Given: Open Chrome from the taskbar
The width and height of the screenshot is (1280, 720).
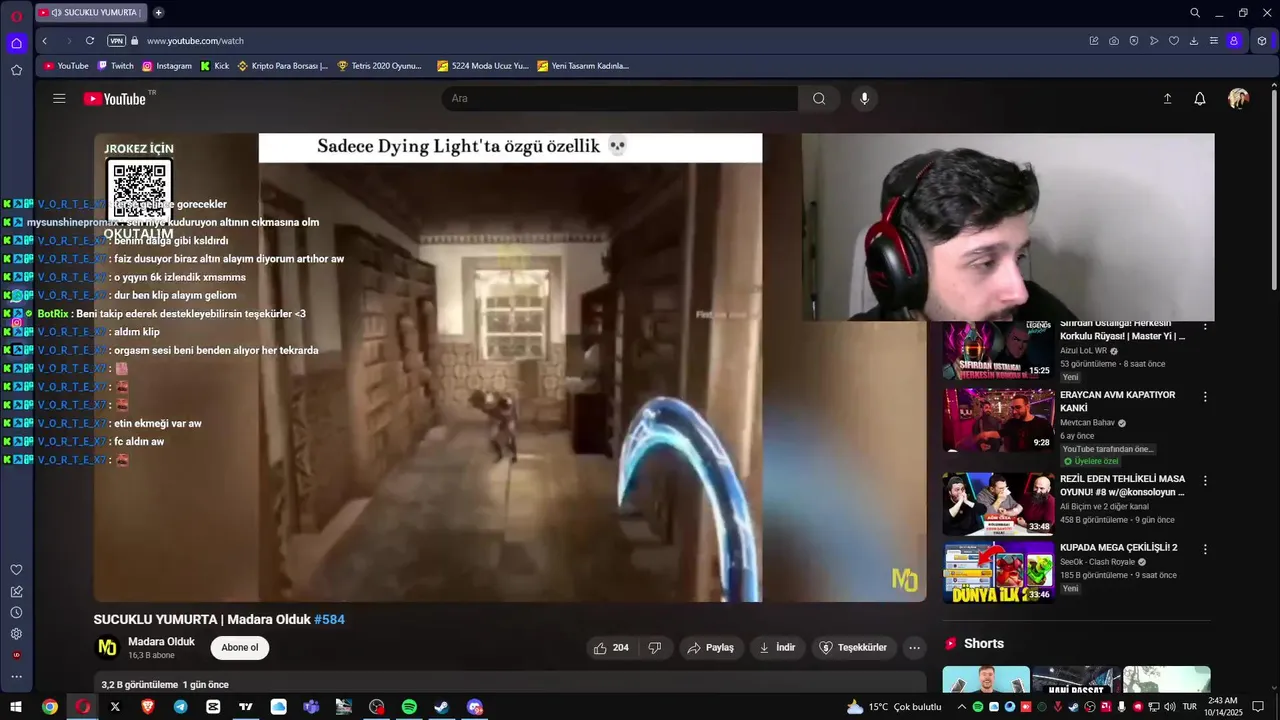Looking at the screenshot, I should click(49, 707).
